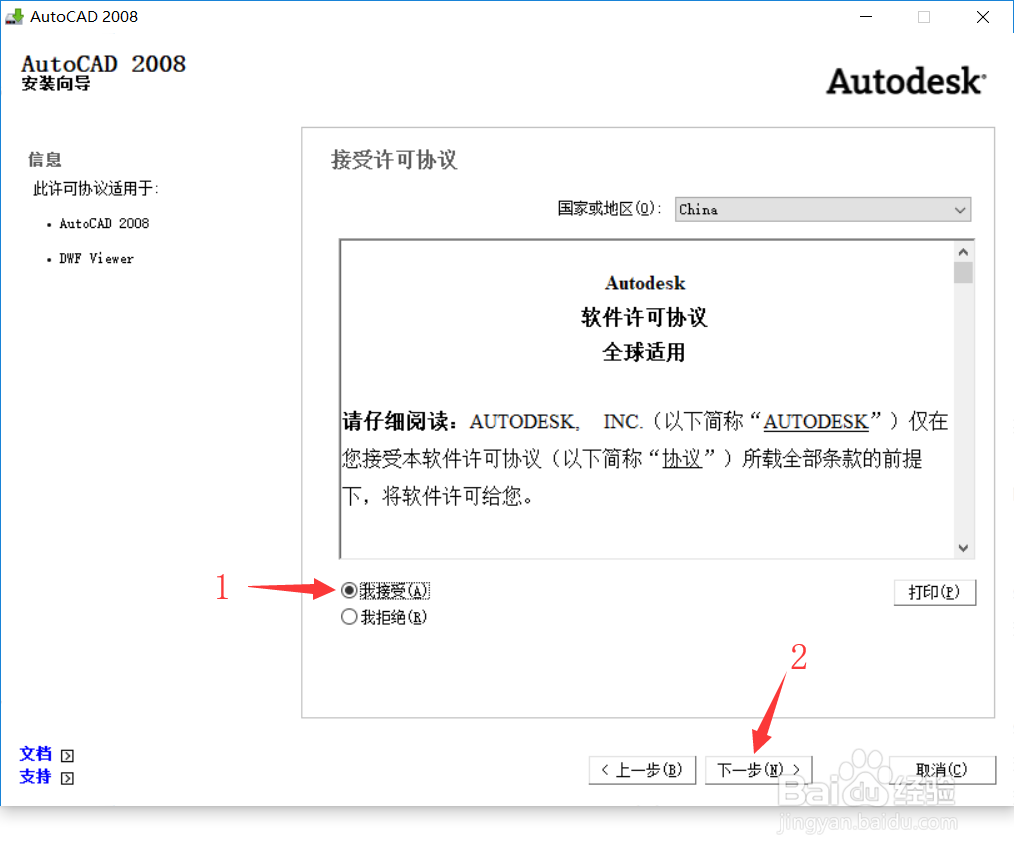The width and height of the screenshot is (1014, 857).
Task: Click the 软件许可协议 heading in agreement
Action: click(x=644, y=318)
